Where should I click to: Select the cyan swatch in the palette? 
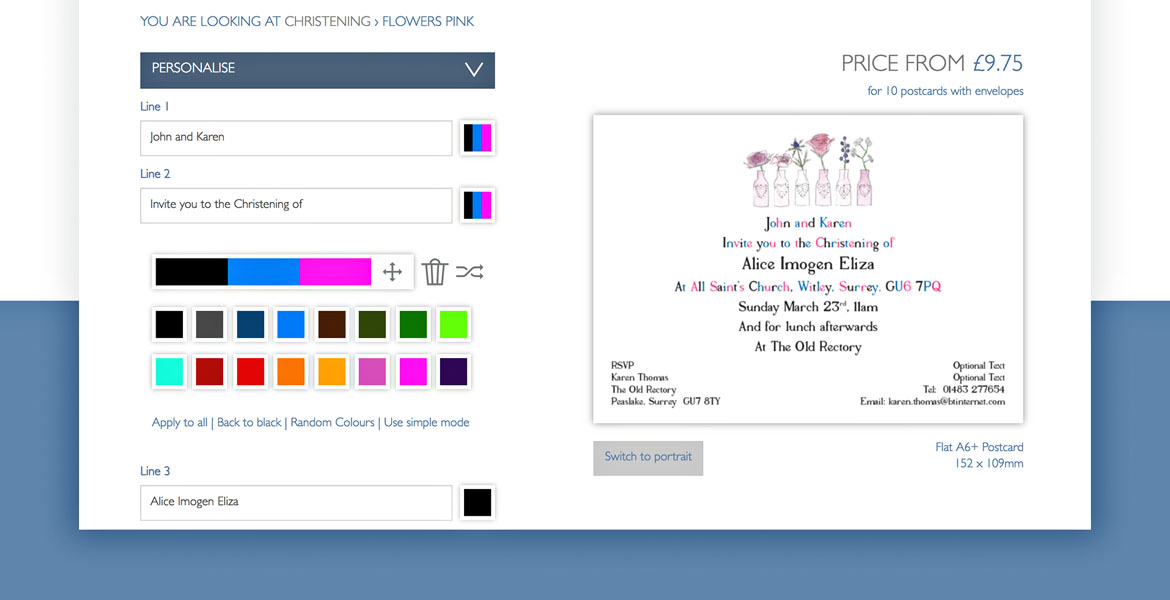pyautogui.click(x=168, y=371)
